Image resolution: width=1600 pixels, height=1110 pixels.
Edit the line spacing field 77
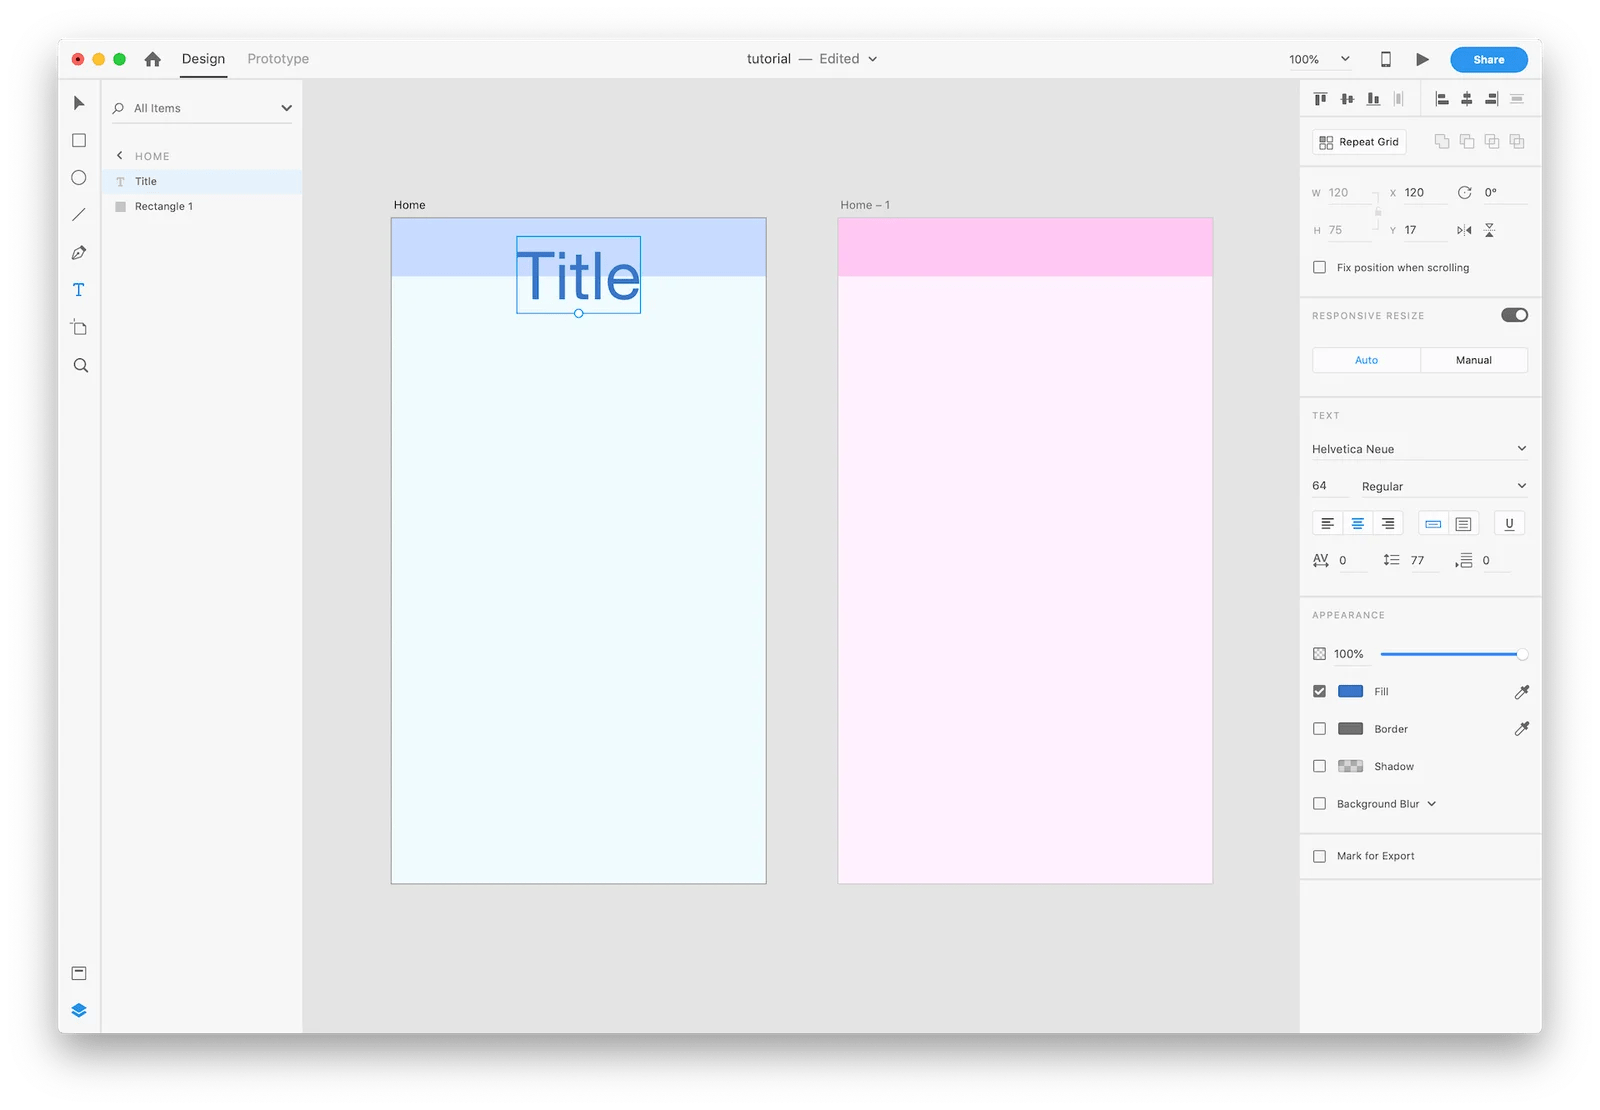tap(1424, 560)
